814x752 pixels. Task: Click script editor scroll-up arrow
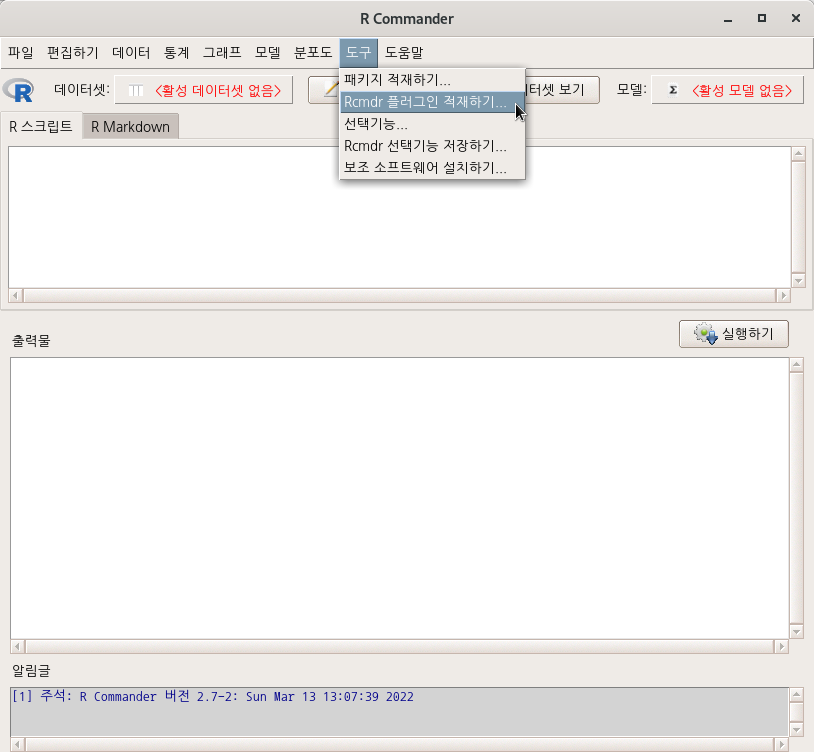(798, 154)
